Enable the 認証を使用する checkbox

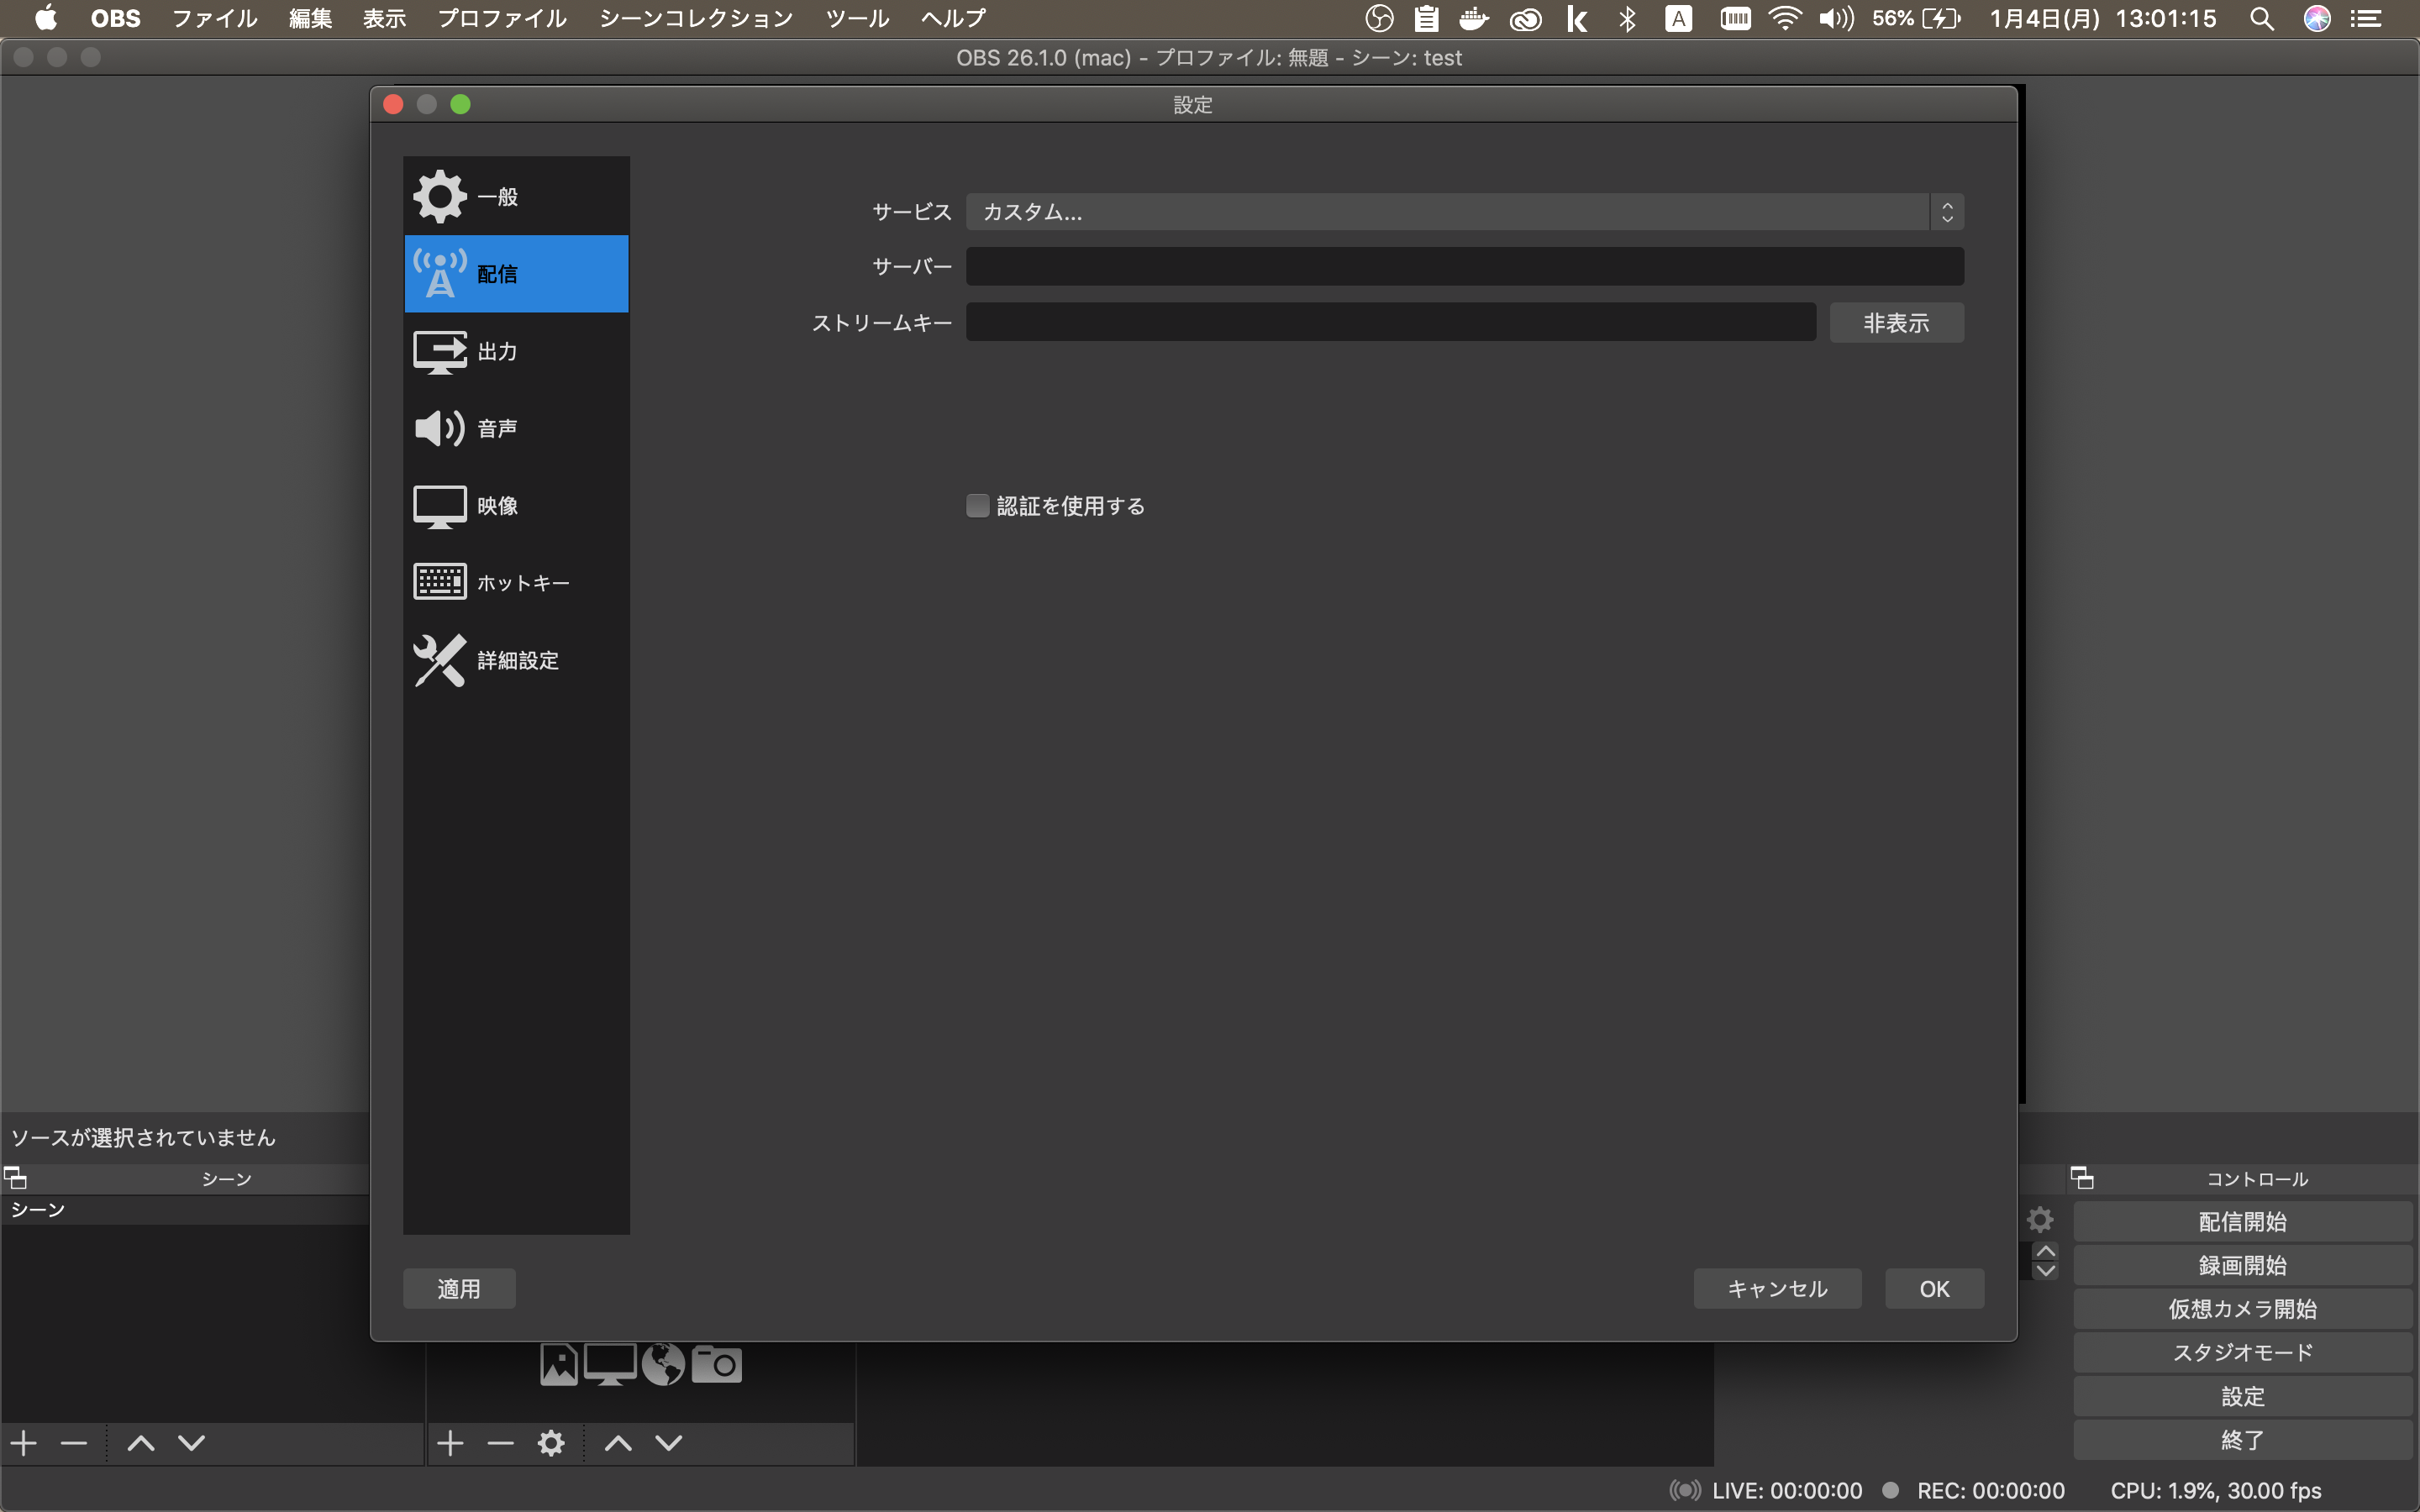(977, 506)
